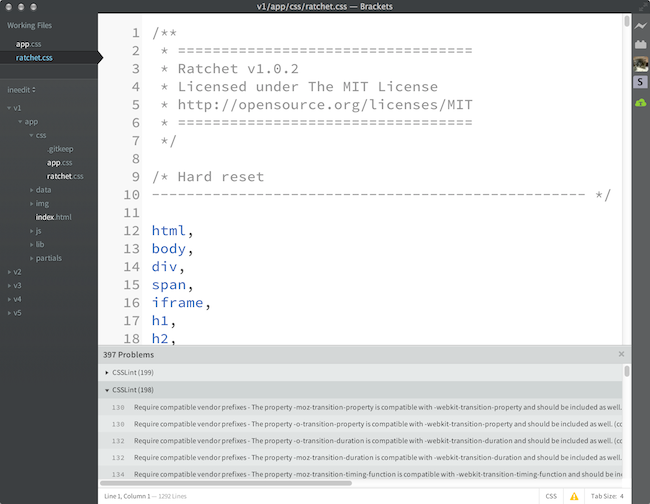Open the Extension Manager brick icon

pyautogui.click(x=640, y=44)
